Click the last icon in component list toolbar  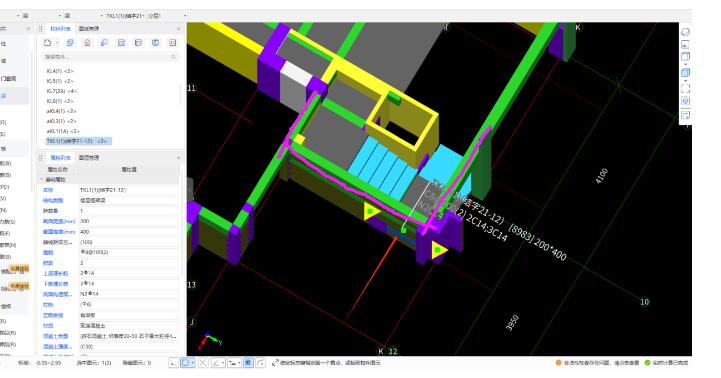(172, 43)
